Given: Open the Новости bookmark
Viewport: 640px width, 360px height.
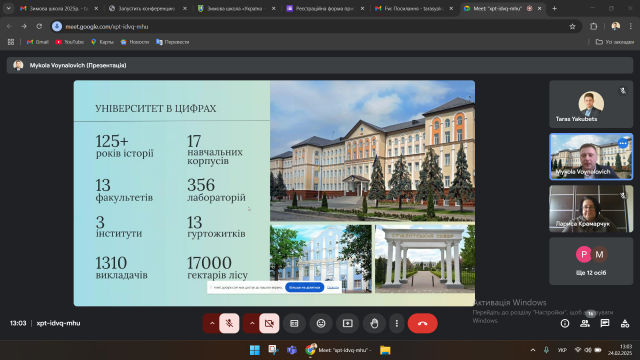Looking at the screenshot, I should 135,42.
